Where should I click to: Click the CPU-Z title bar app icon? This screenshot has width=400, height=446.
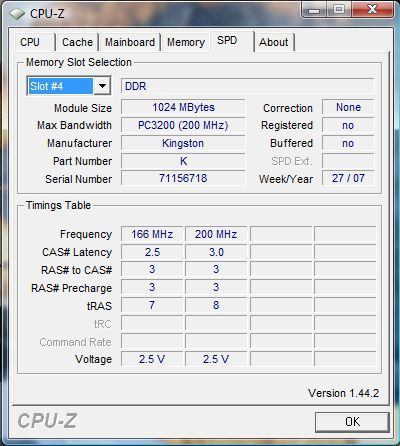click(x=17, y=14)
